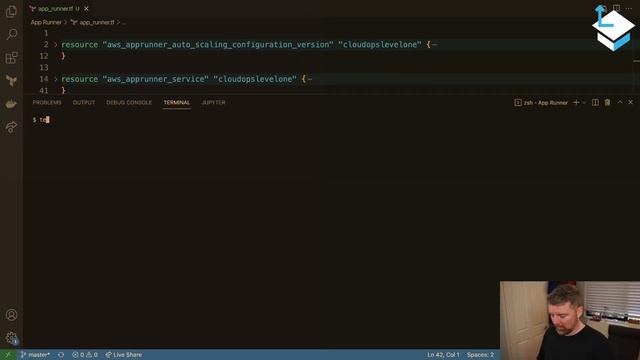Select the Terminal panel tab

pos(177,102)
